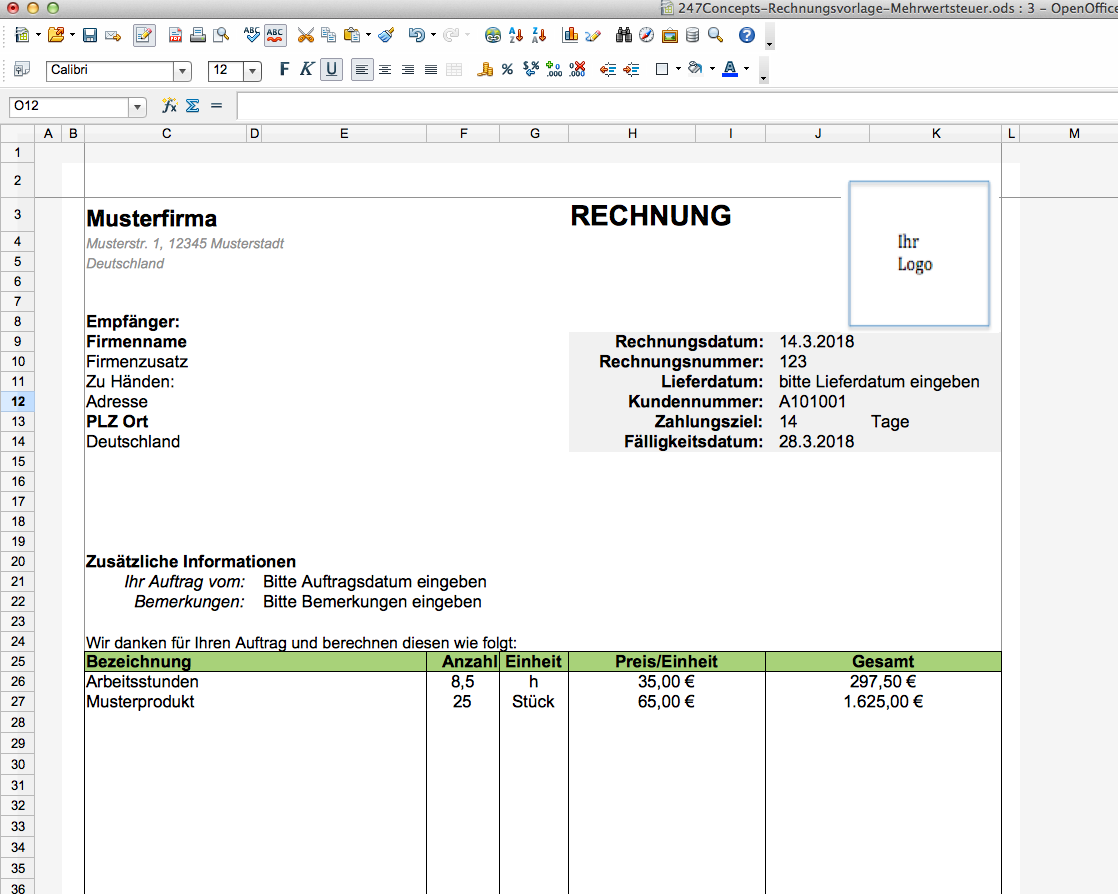Image resolution: width=1118 pixels, height=894 pixels.
Task: Apply percent number format
Action: (507, 70)
